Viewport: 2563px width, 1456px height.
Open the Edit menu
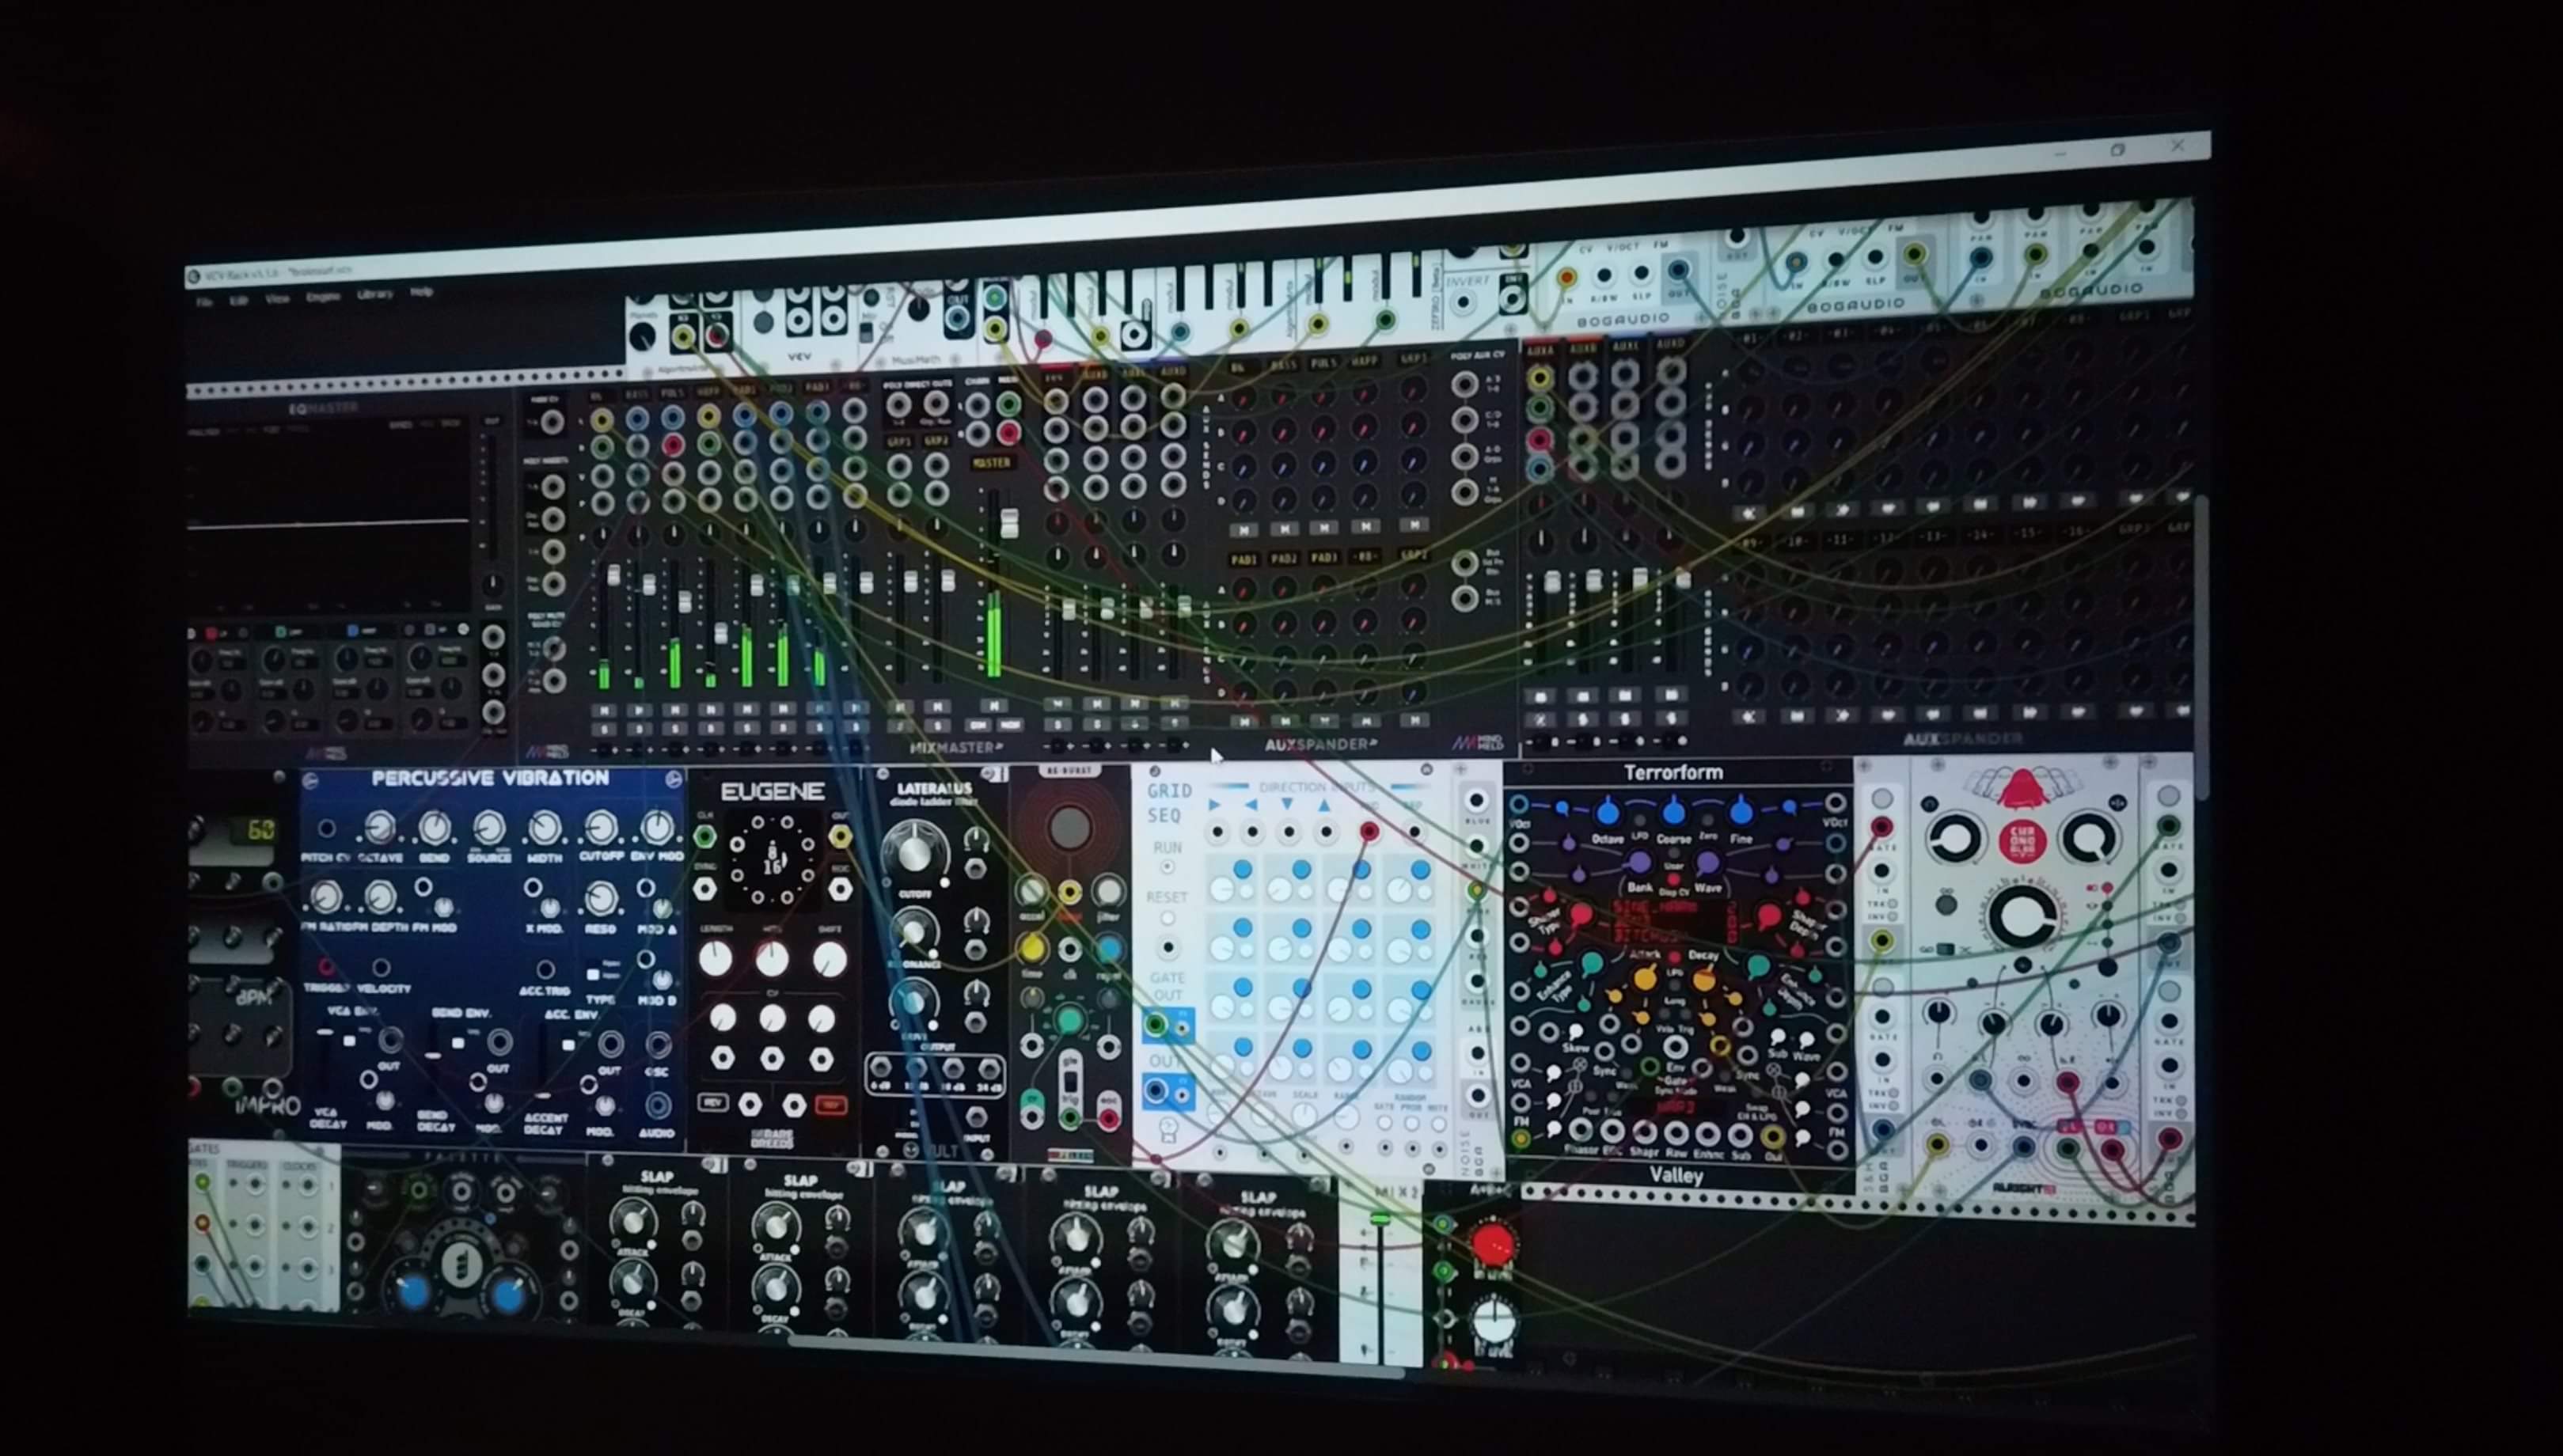[239, 300]
